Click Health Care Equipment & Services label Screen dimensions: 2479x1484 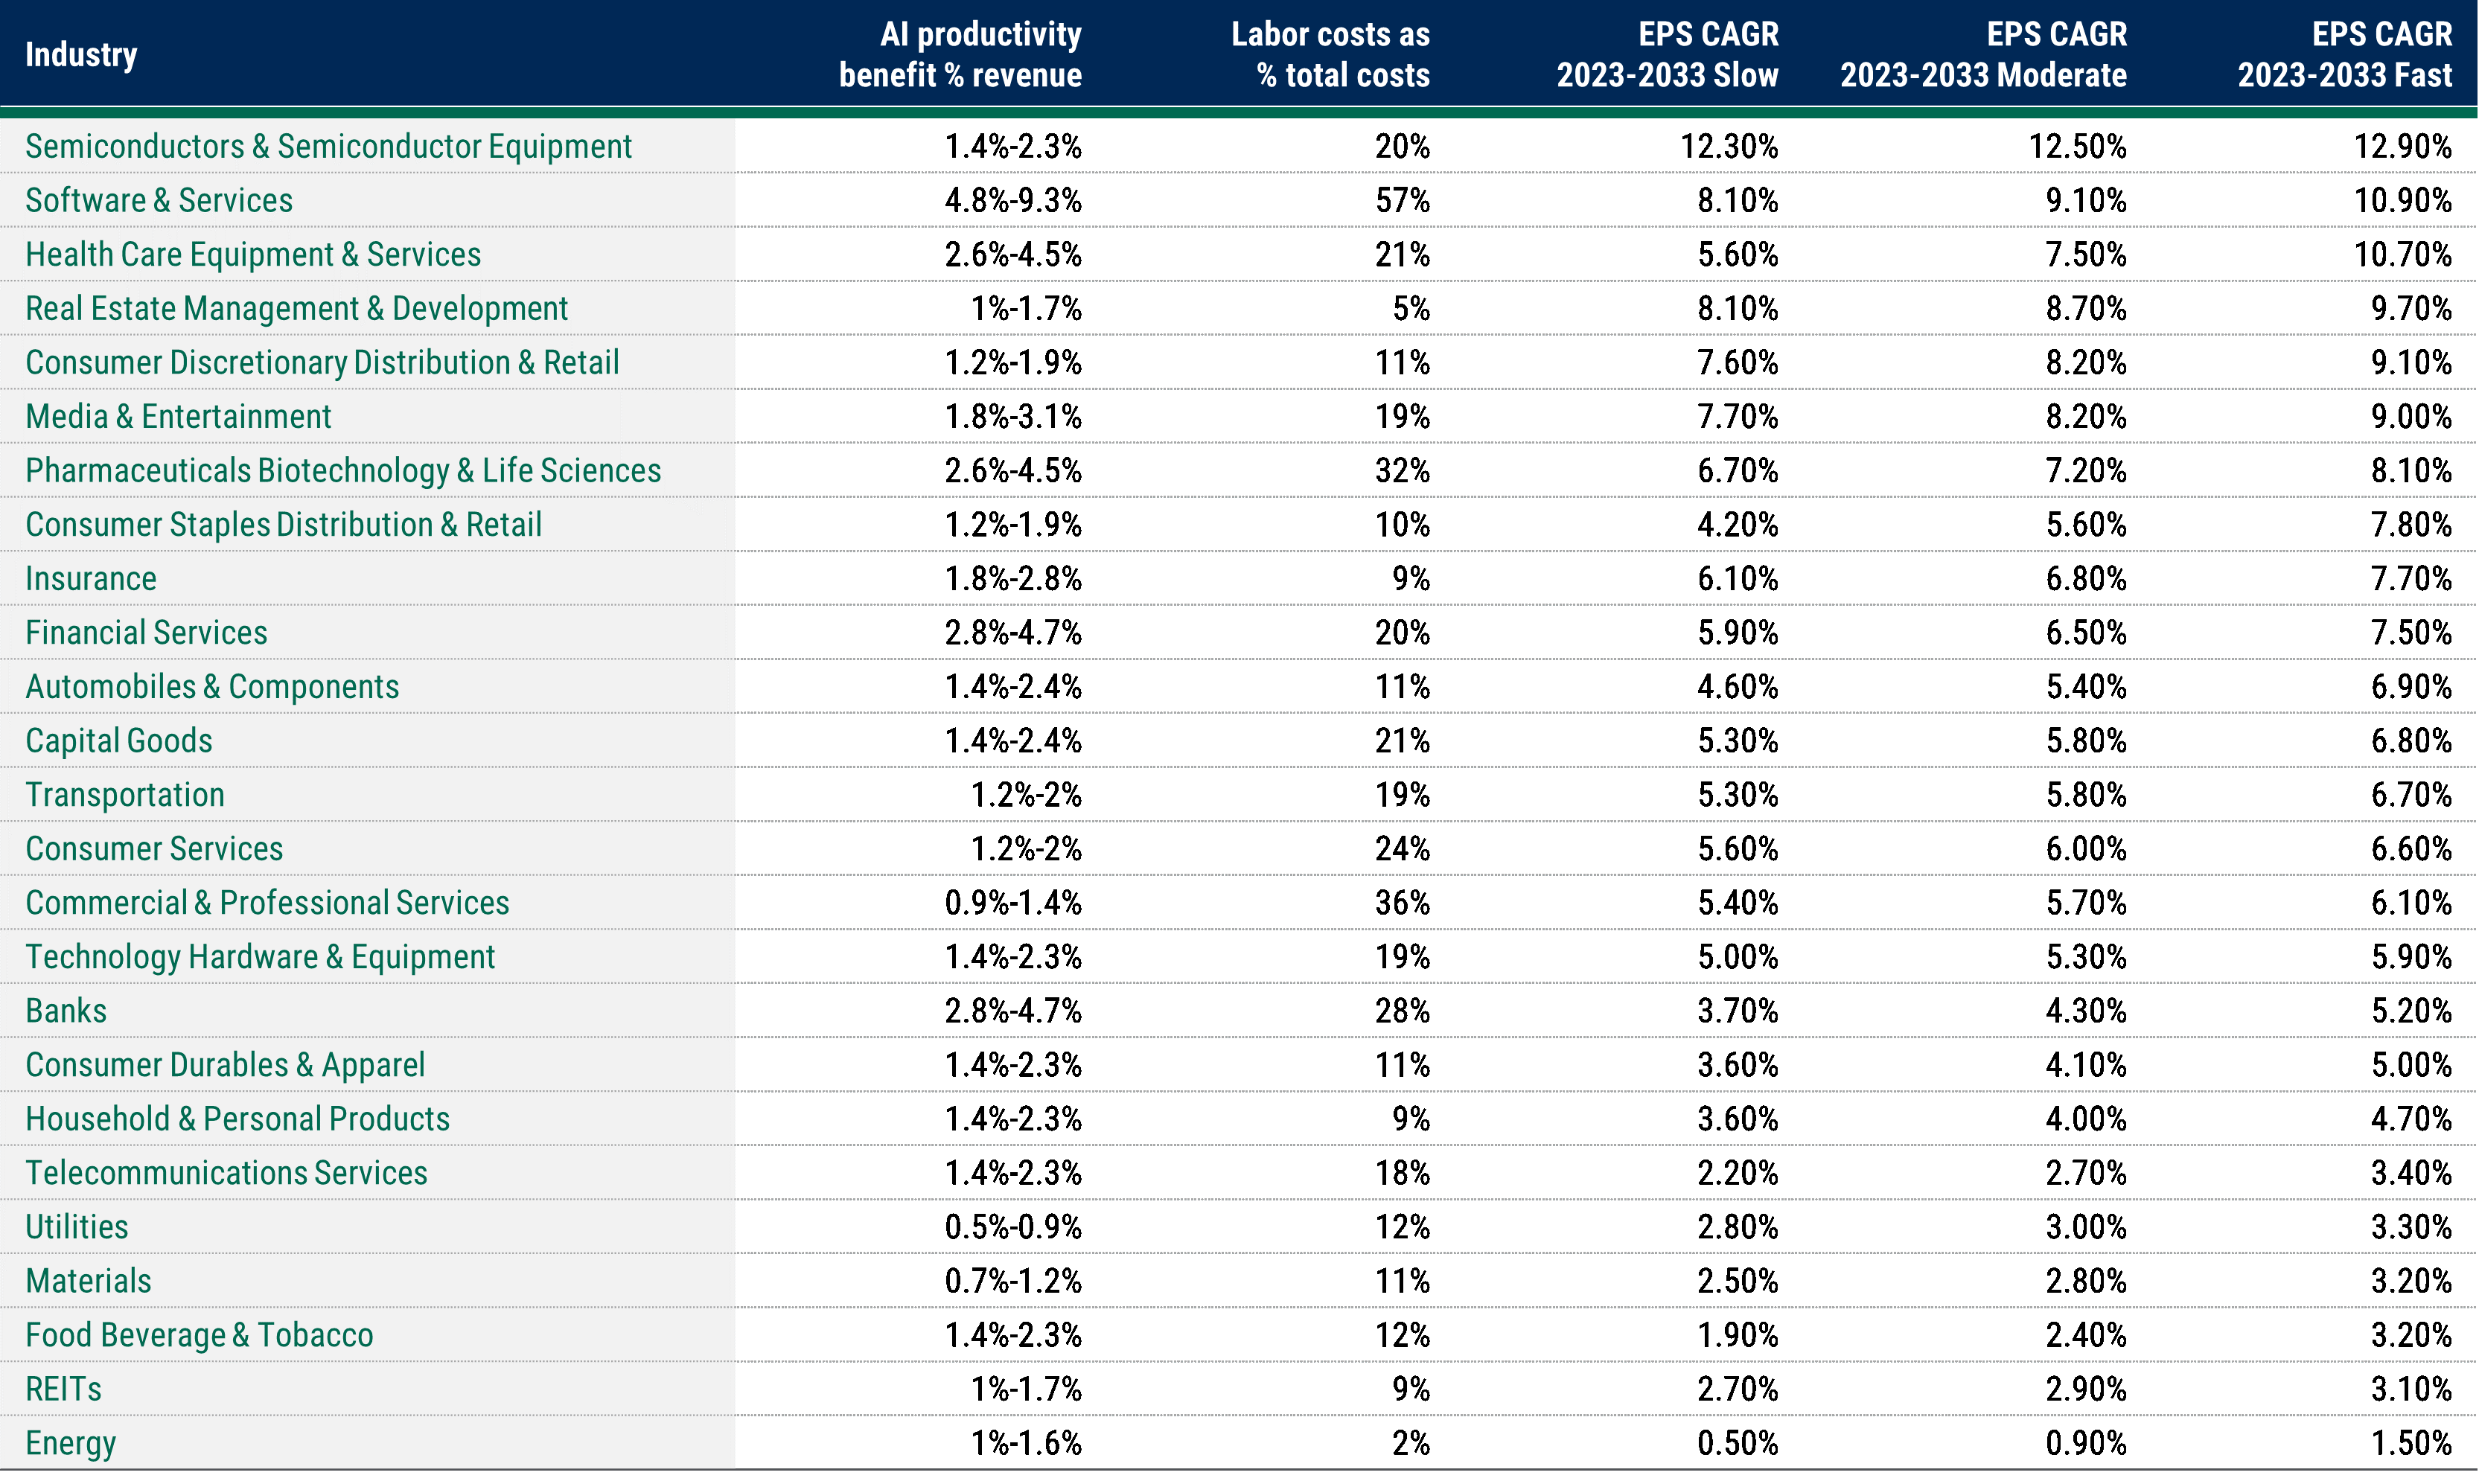tap(253, 254)
